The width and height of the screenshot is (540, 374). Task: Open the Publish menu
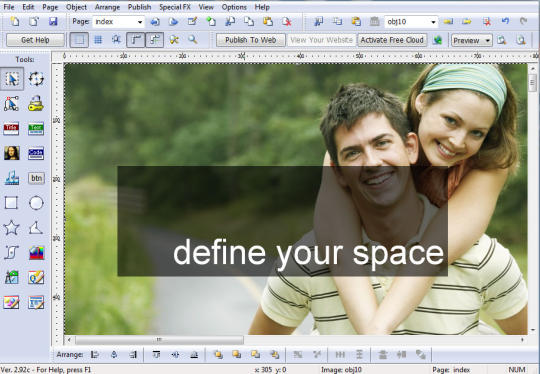click(139, 7)
